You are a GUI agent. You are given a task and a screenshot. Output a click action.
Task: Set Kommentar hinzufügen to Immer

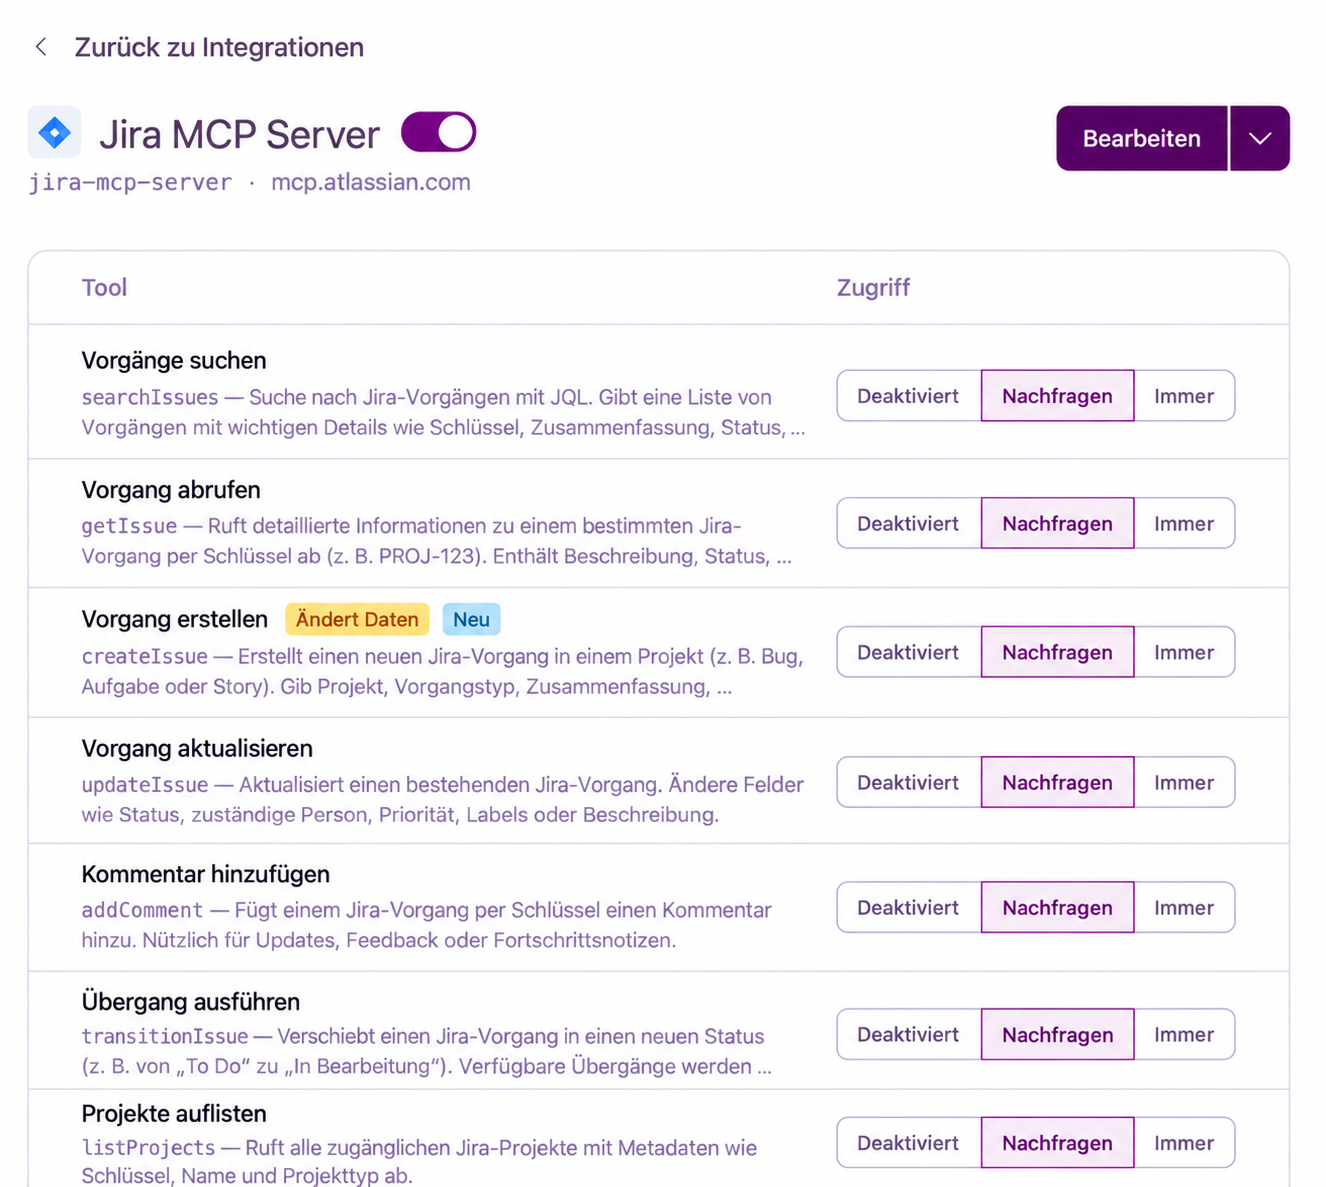coord(1184,907)
